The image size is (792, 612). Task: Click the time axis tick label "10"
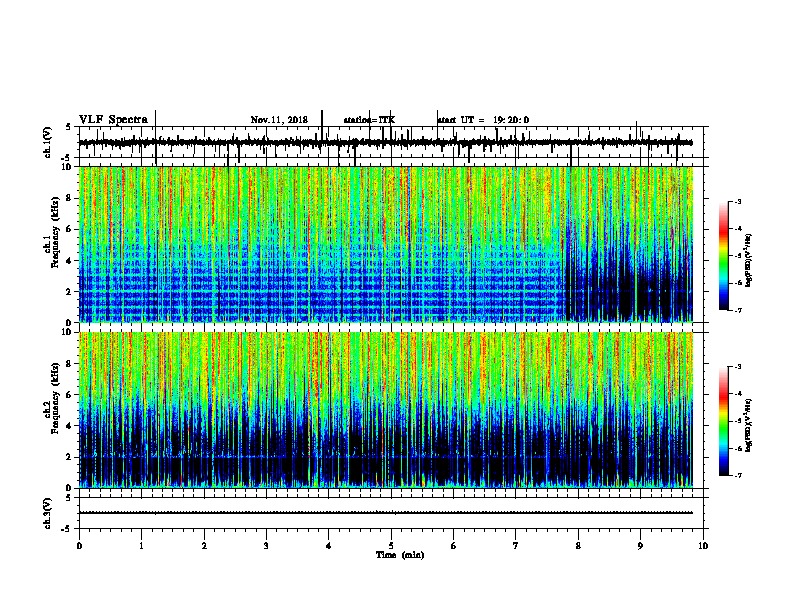(x=703, y=546)
